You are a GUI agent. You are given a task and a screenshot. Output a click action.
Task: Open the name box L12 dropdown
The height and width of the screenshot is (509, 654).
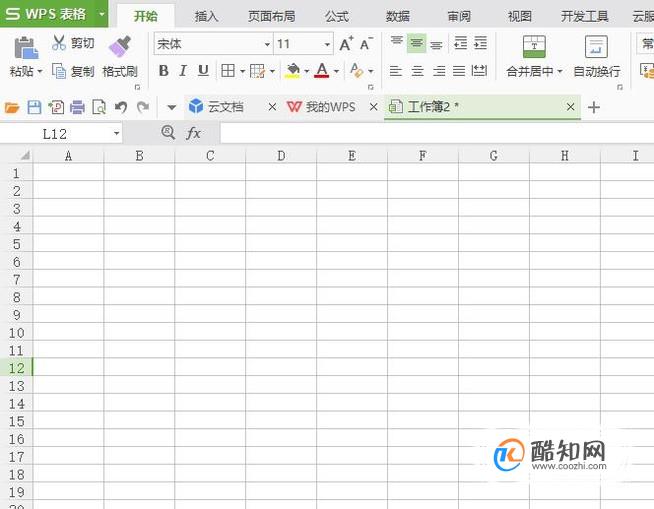pyautogui.click(x=116, y=134)
